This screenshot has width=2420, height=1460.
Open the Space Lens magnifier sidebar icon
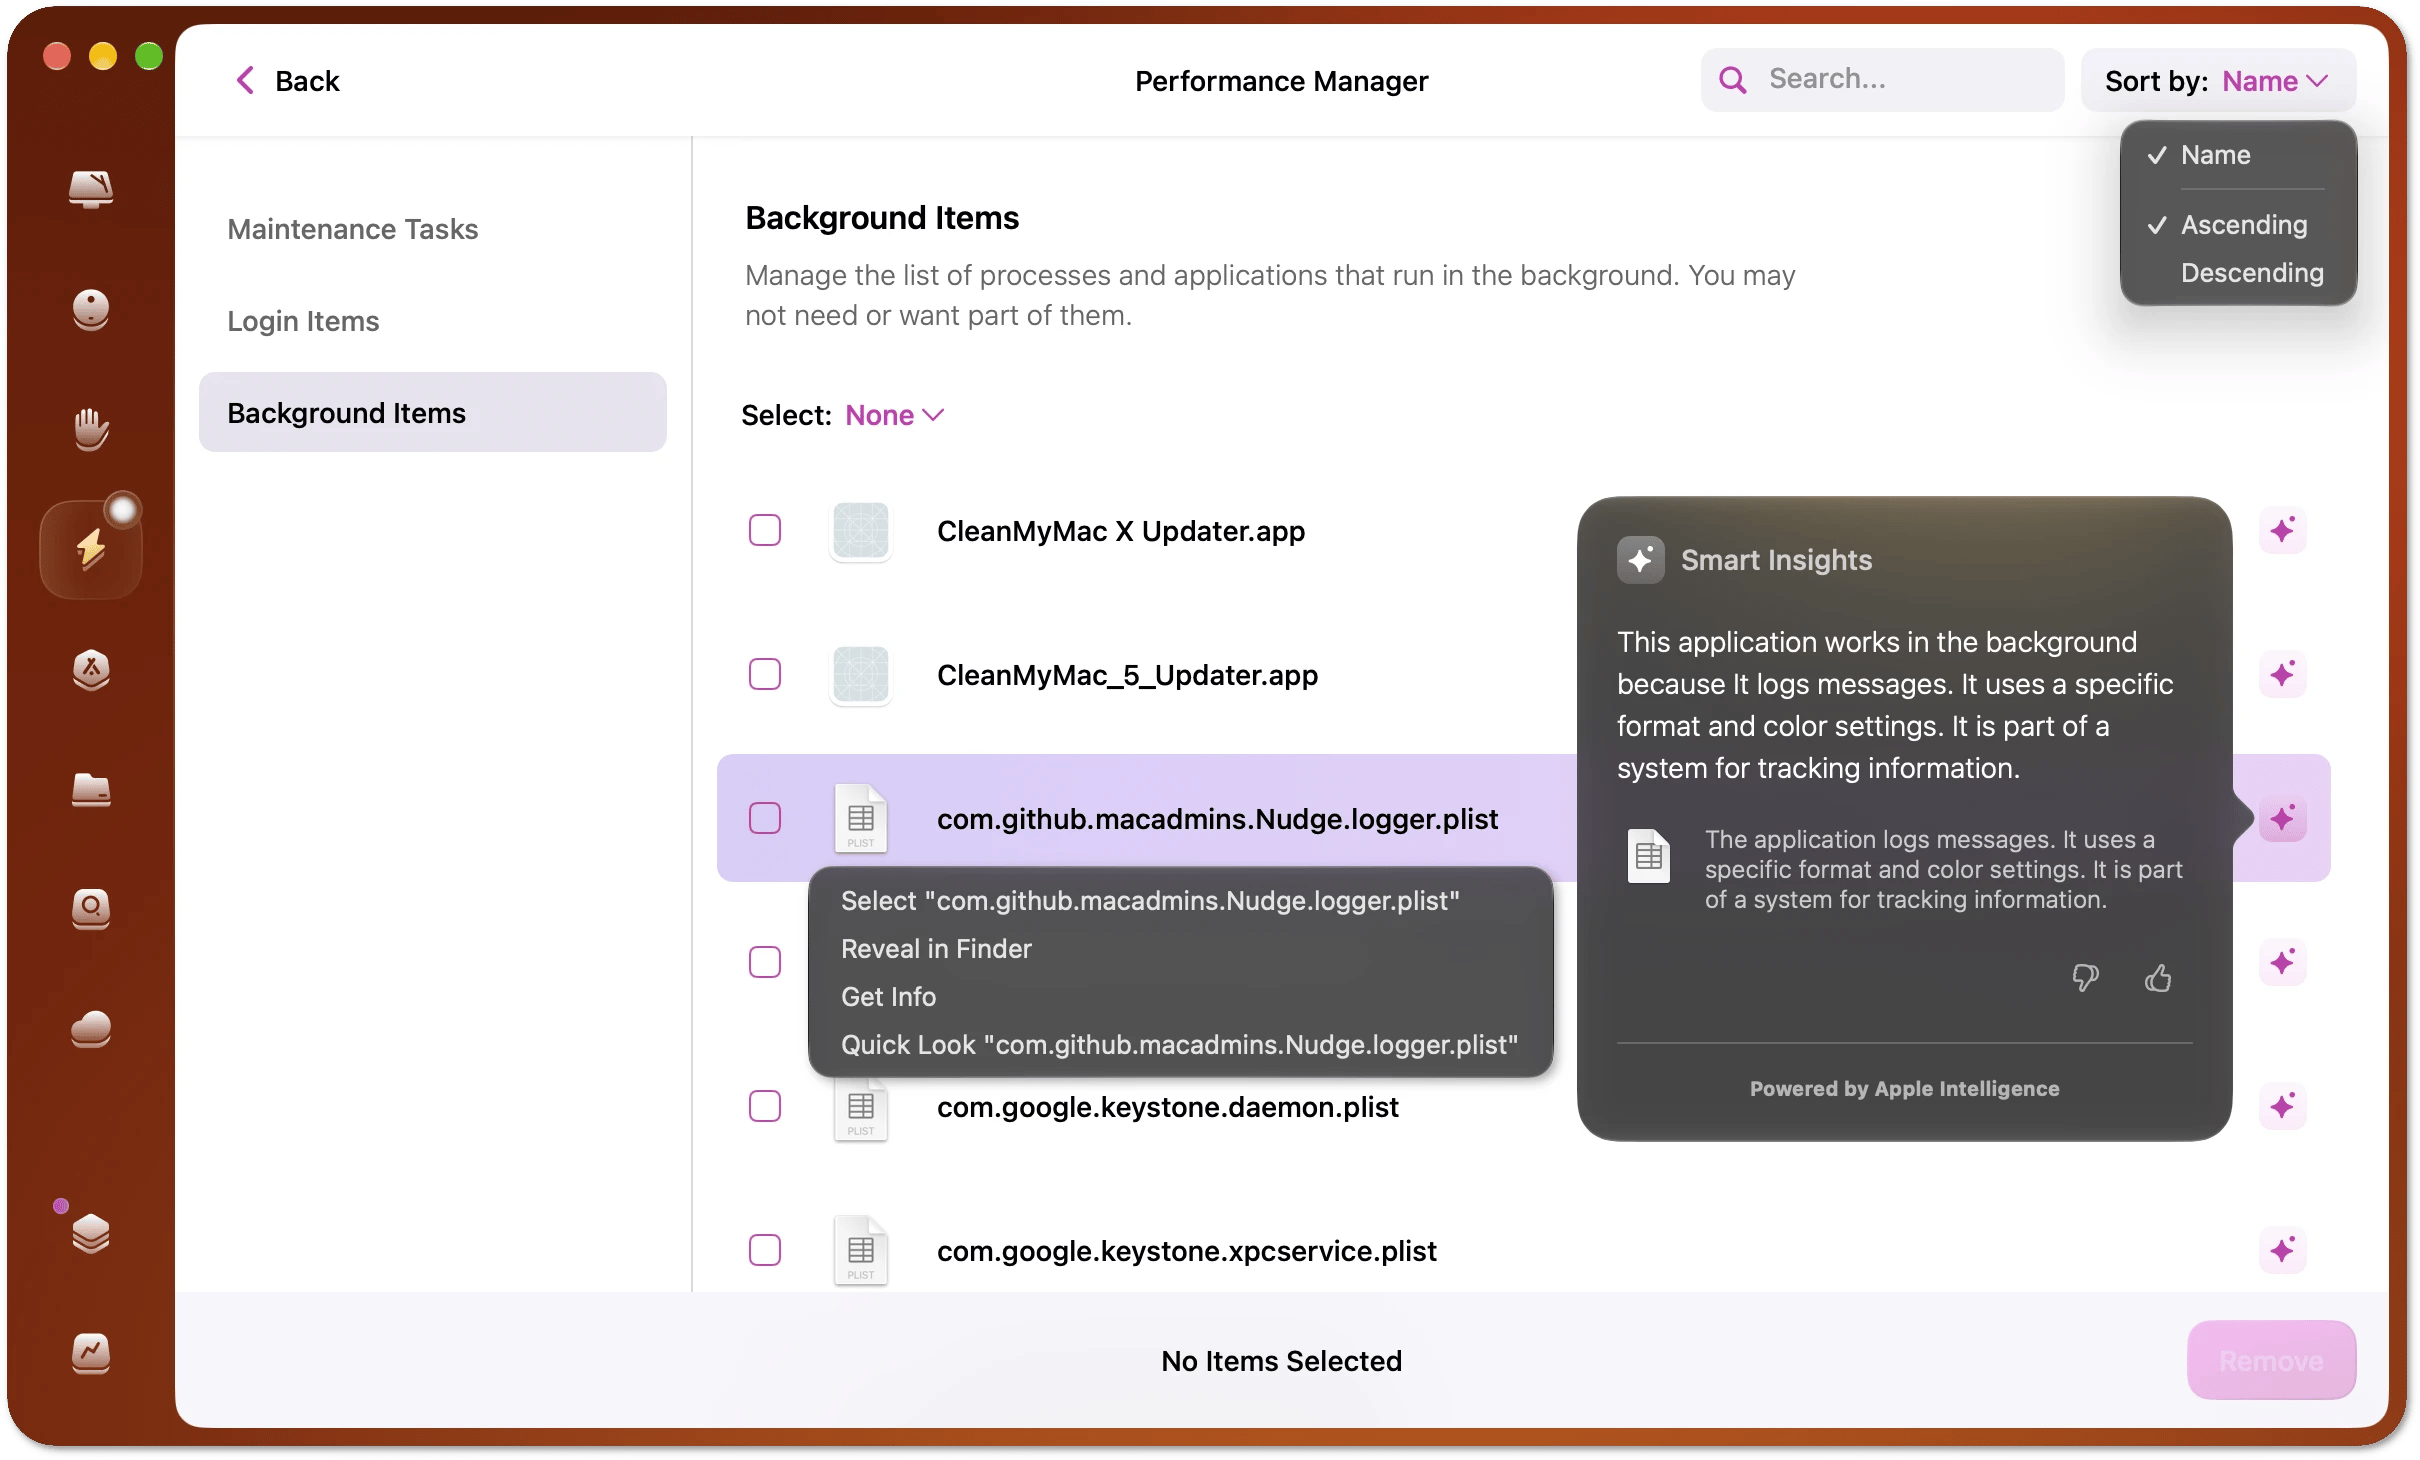(x=91, y=909)
